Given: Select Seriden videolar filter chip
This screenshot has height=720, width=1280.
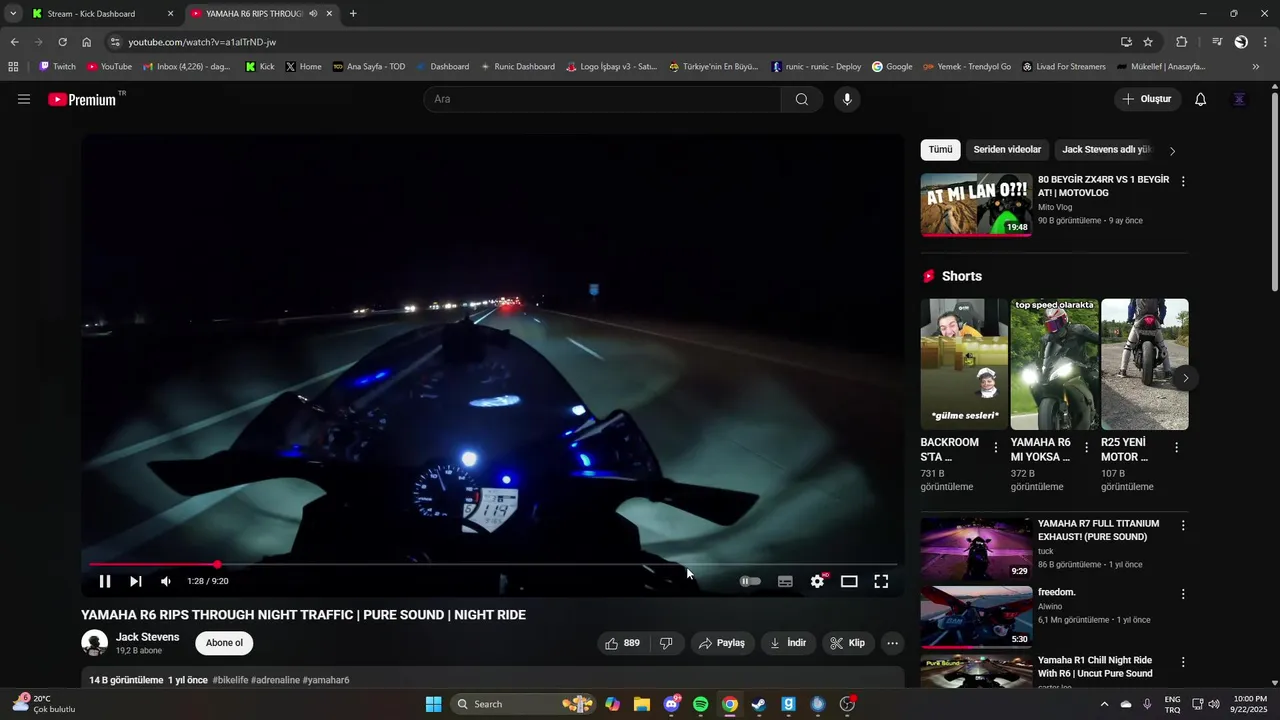Looking at the screenshot, I should coord(1007,150).
